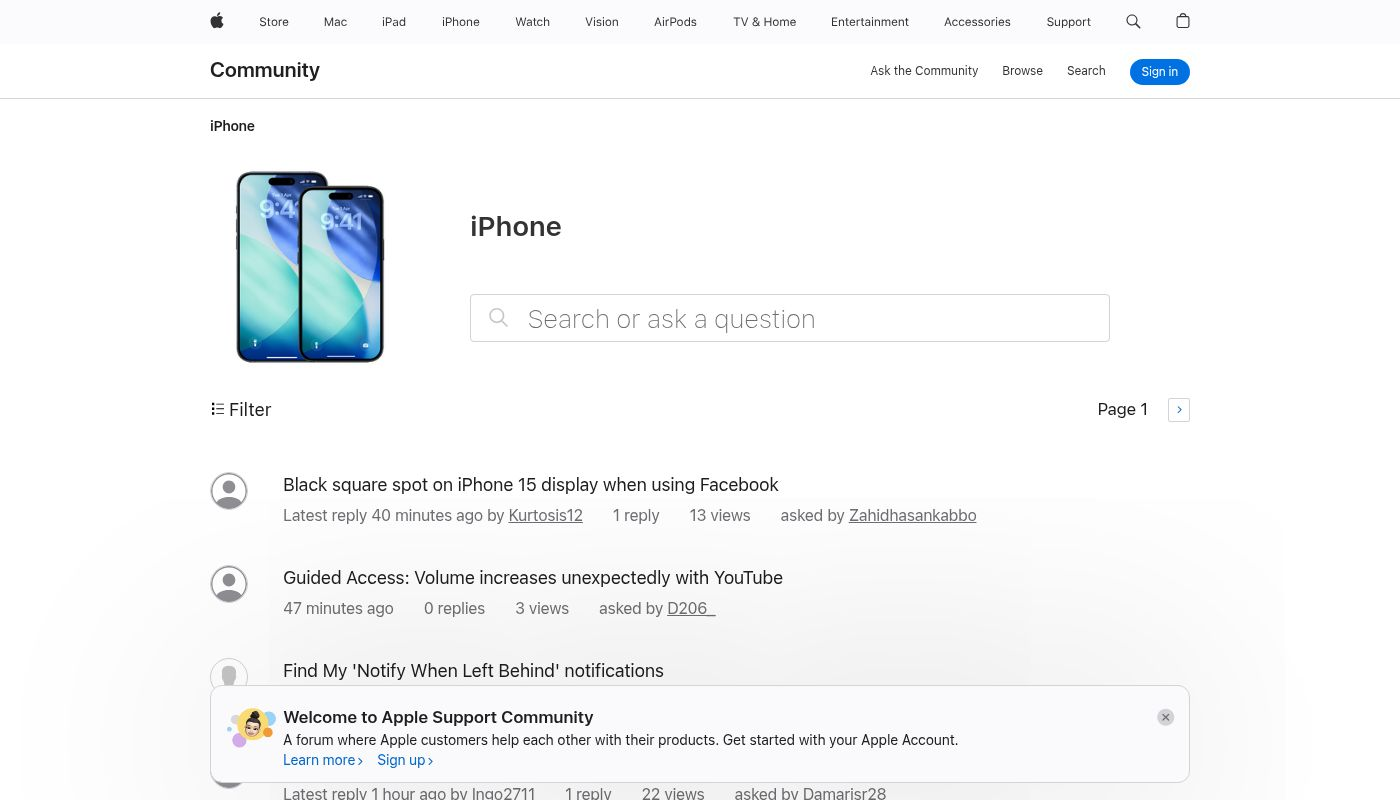Click the blue Sign in button

pos(1160,72)
